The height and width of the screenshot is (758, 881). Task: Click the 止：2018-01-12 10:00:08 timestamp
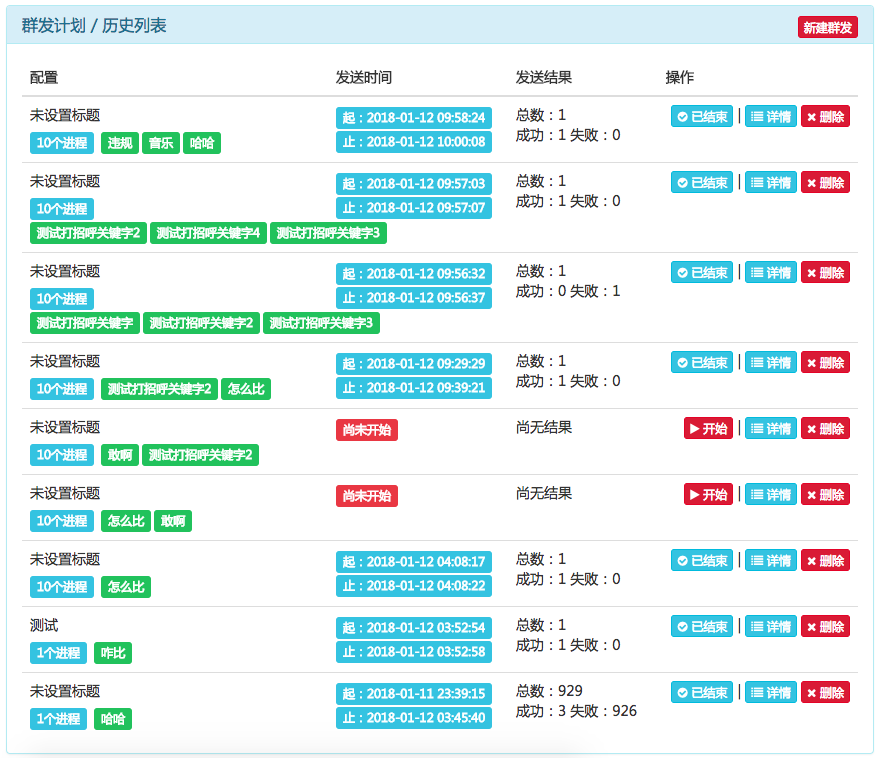click(x=414, y=142)
